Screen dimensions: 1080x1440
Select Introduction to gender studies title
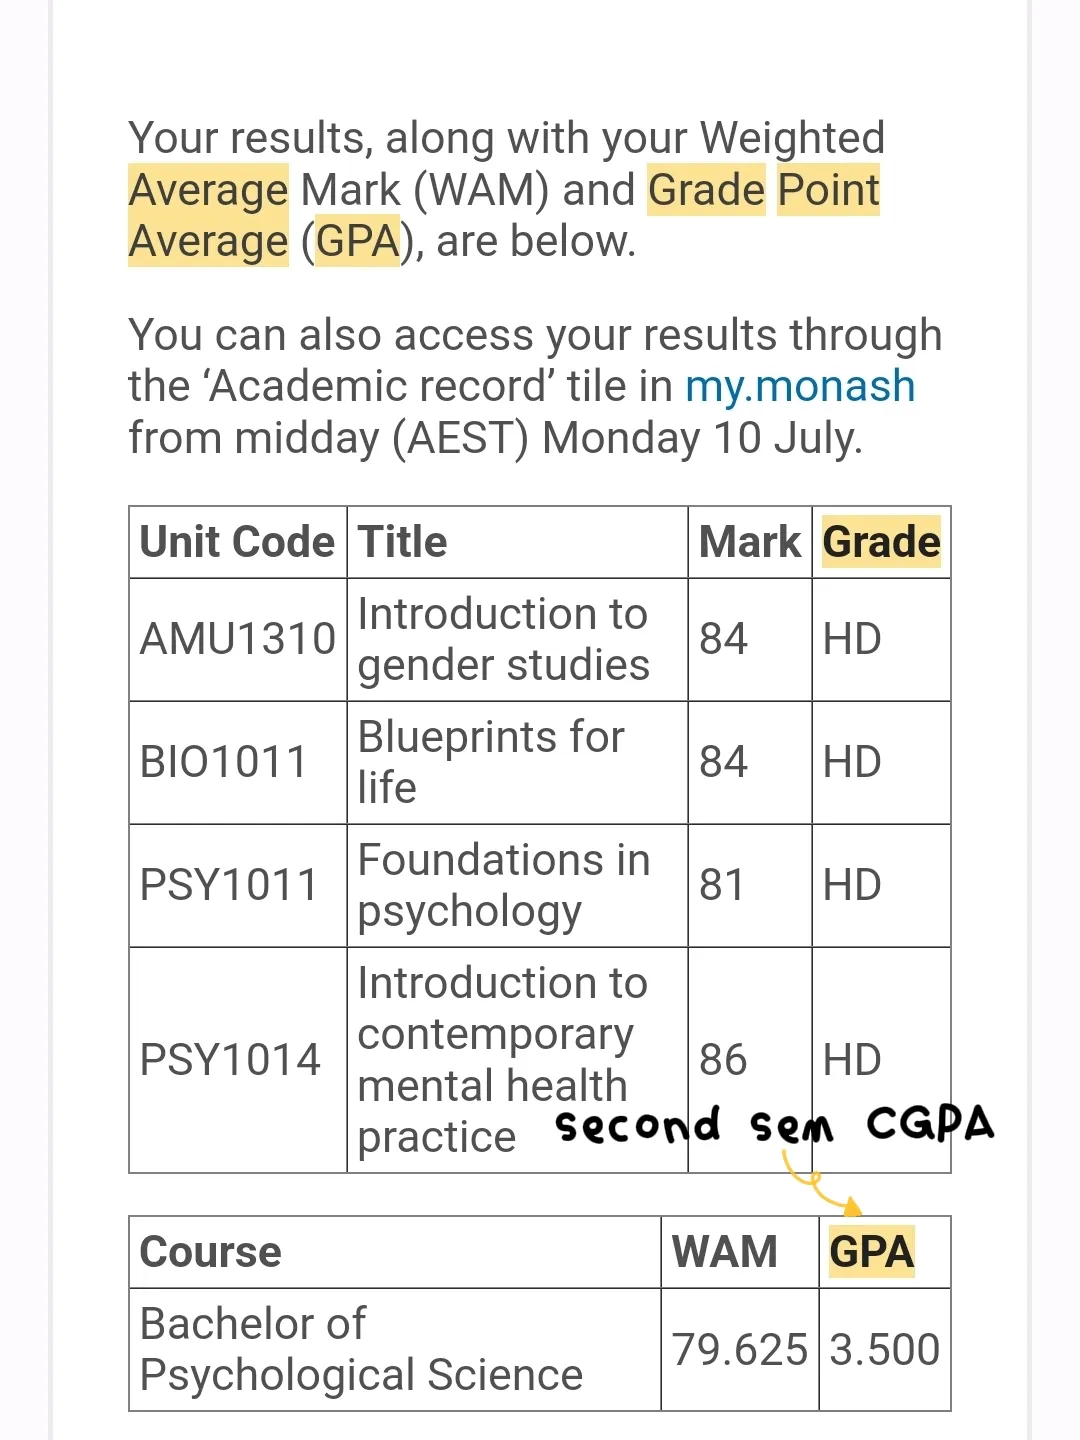[504, 639]
